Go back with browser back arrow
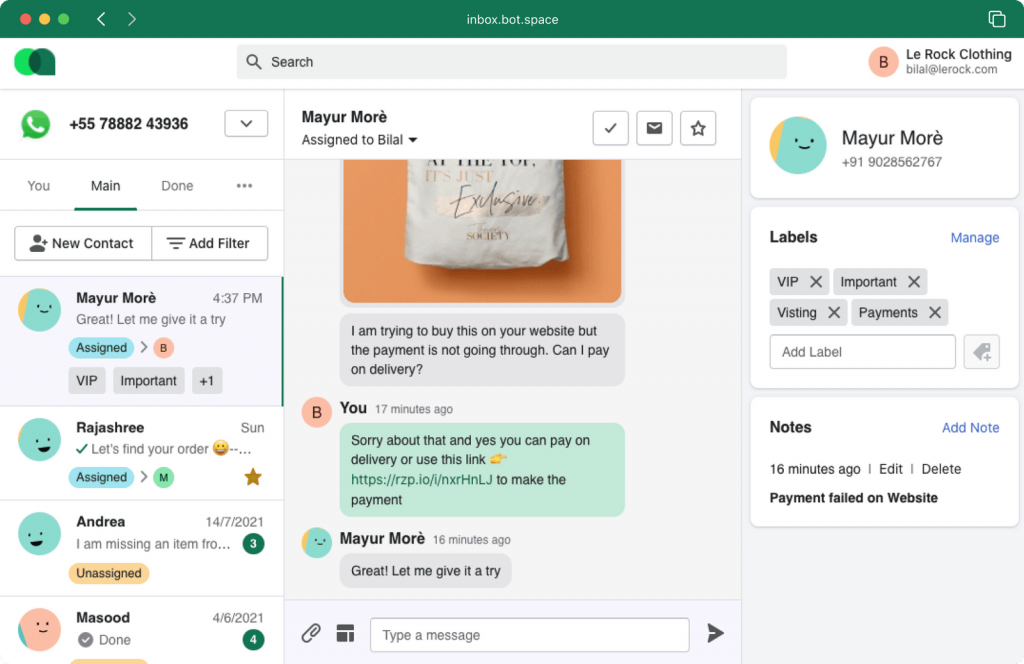1024x664 pixels. tap(101, 19)
